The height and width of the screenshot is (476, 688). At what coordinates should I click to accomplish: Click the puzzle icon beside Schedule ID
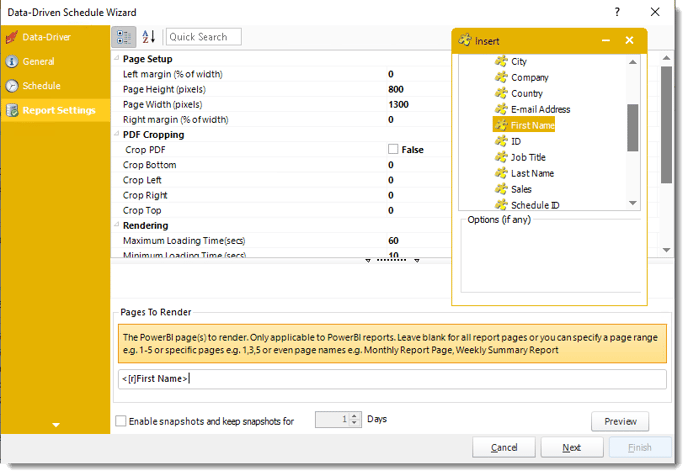[501, 205]
